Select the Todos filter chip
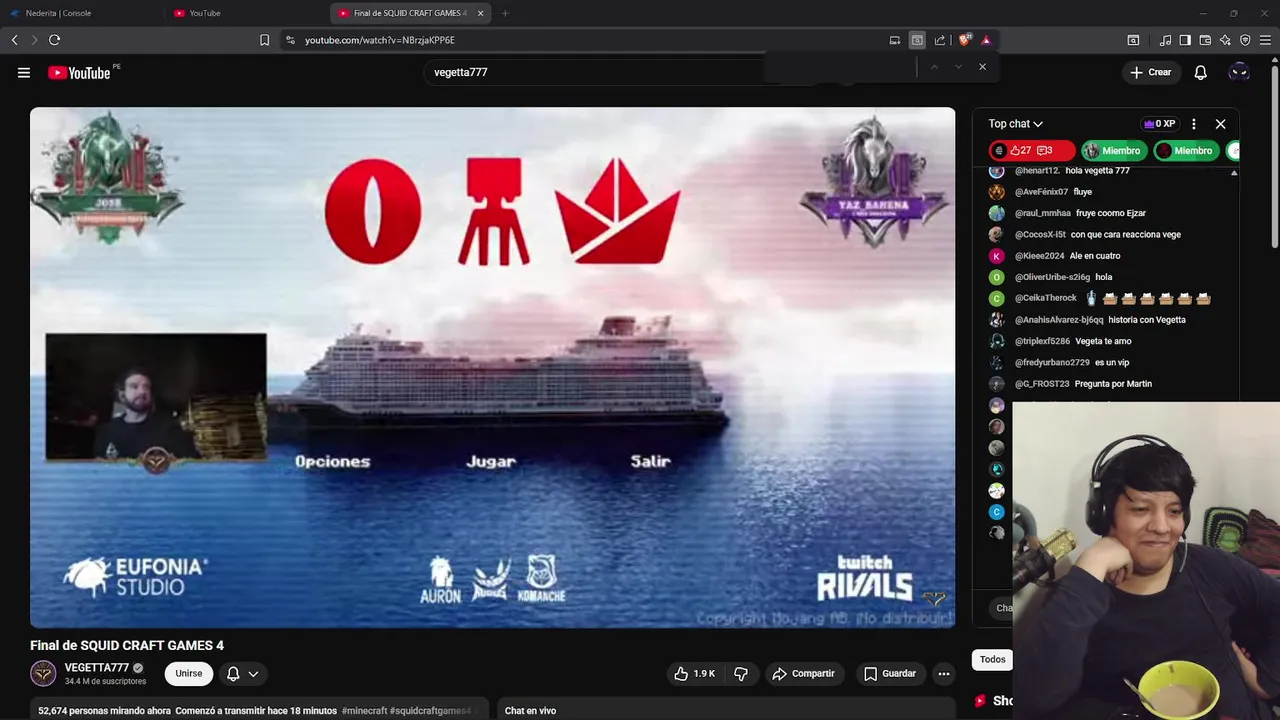Image resolution: width=1280 pixels, height=720 pixels. pos(992,659)
